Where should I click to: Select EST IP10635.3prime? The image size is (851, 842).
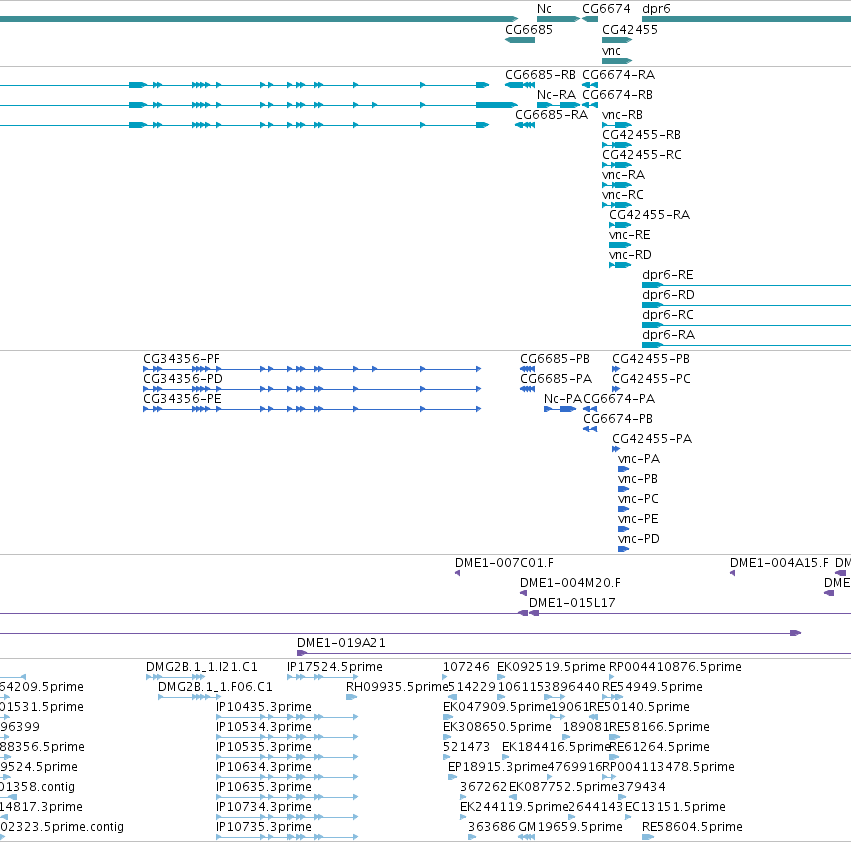(x=264, y=787)
